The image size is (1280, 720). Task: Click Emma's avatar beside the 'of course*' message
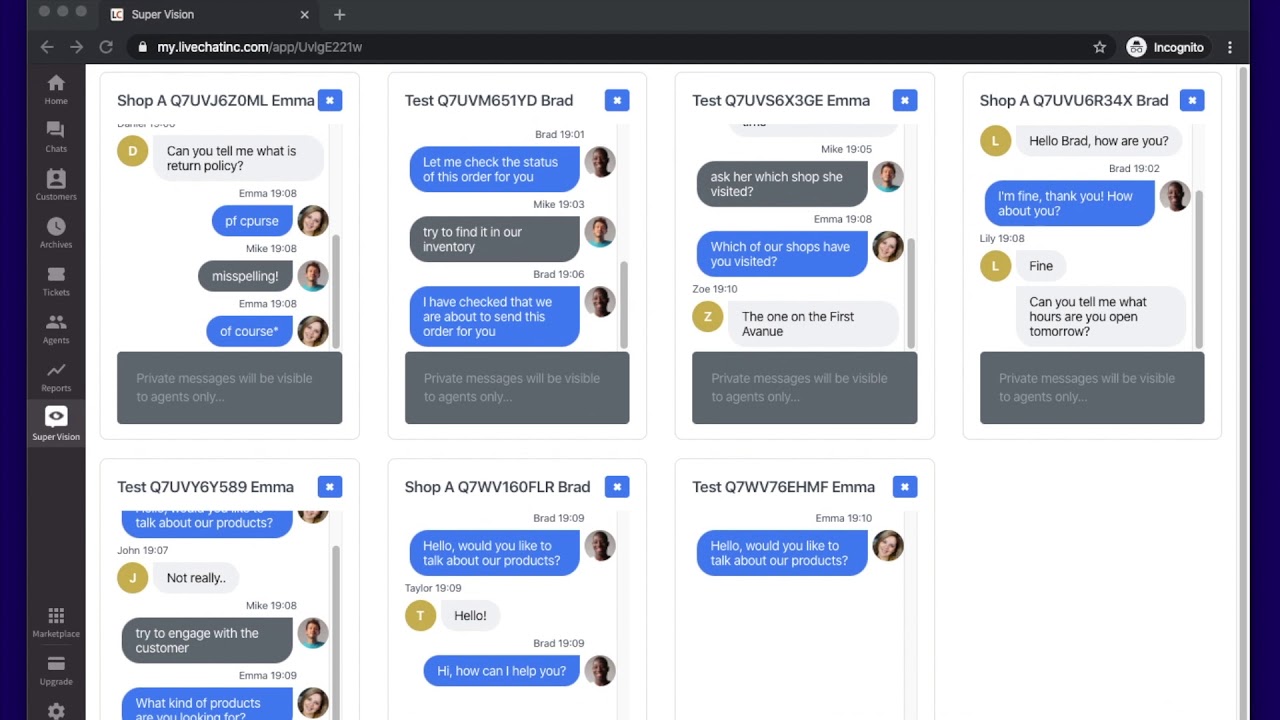(x=313, y=331)
